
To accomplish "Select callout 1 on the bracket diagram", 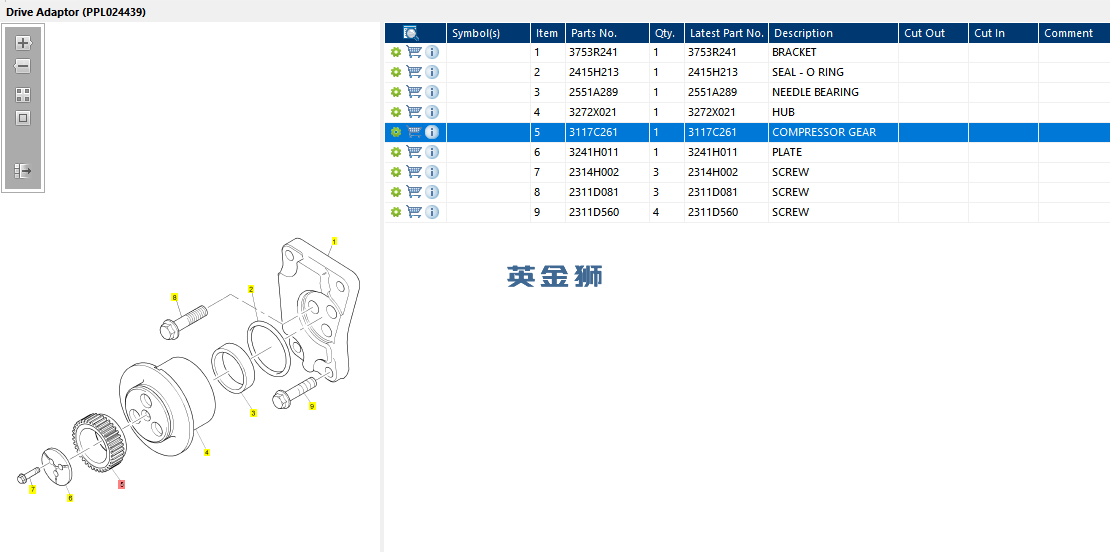I will coord(334,241).
